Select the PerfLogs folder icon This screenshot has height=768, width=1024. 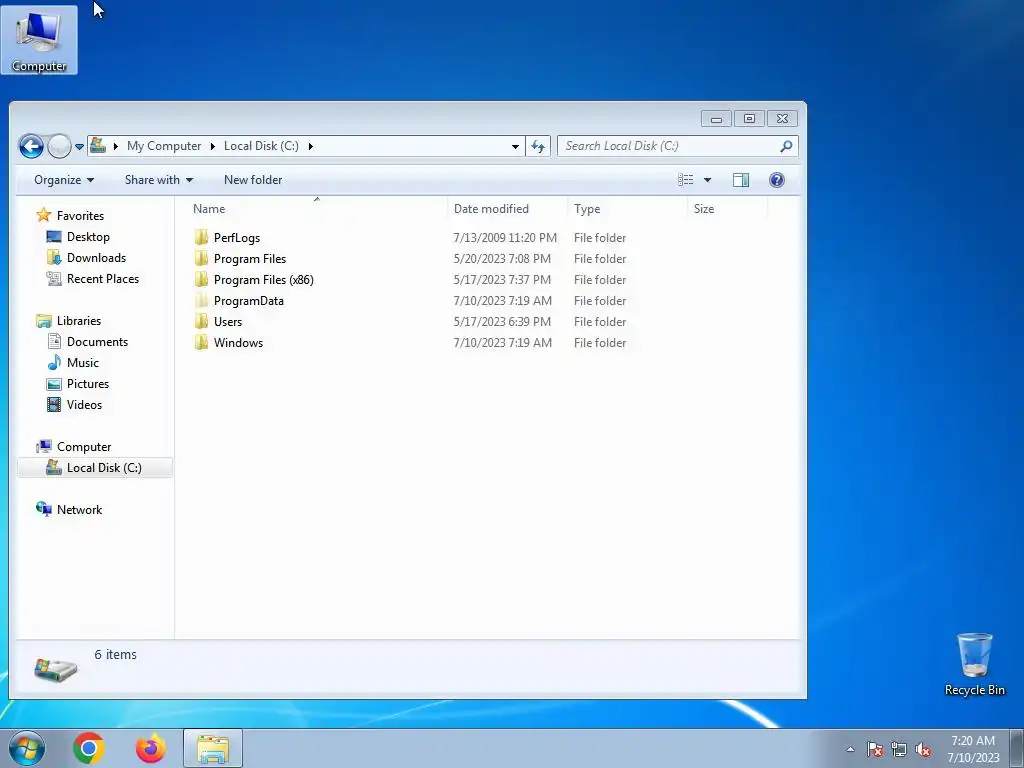201,238
